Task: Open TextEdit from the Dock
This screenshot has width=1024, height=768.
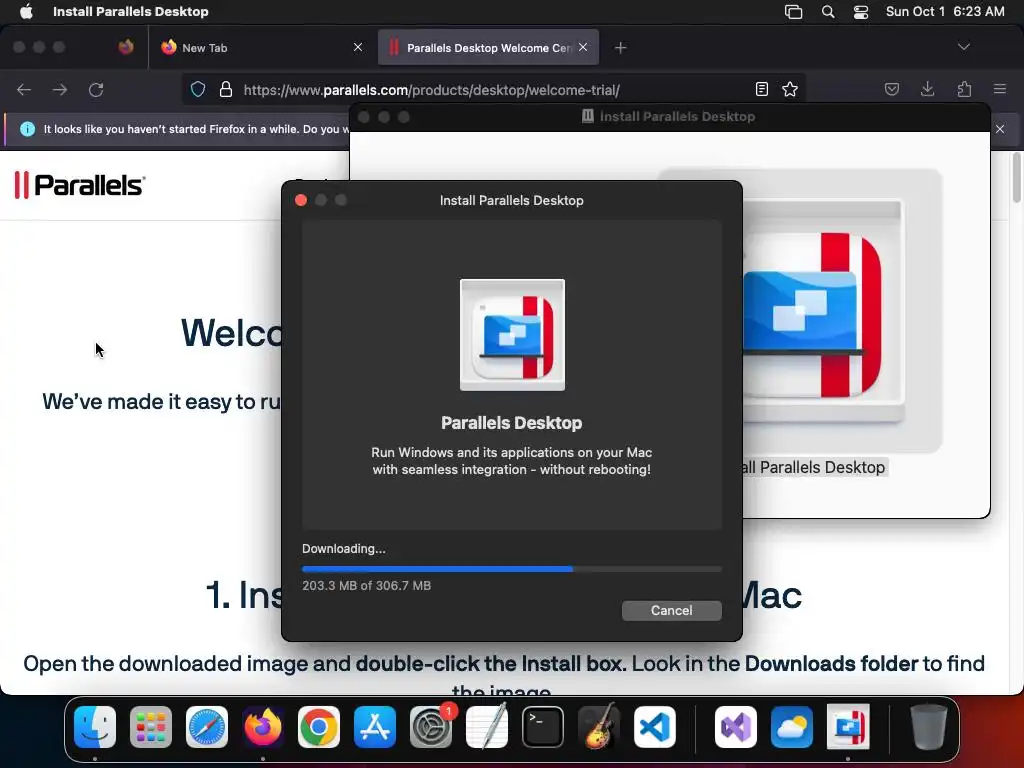Action: point(487,727)
